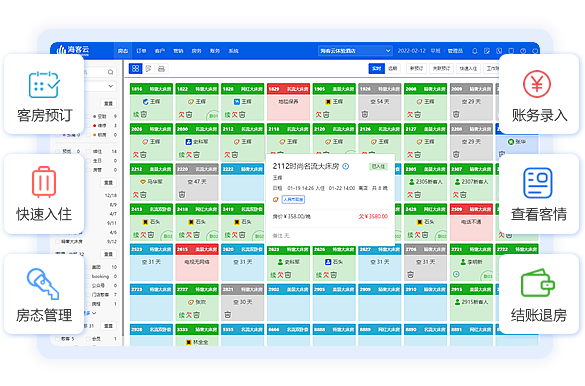Click the printer icon in room toolbar
The height and width of the screenshot is (386, 585).
tap(161, 69)
